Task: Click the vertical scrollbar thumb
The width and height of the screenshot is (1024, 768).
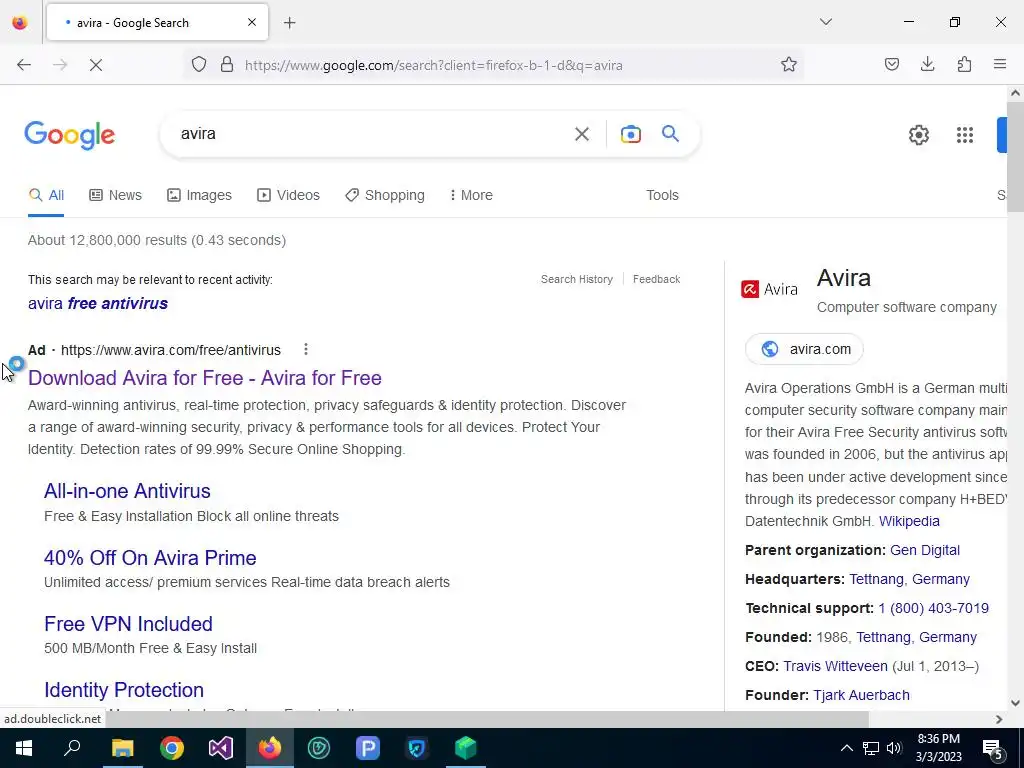Action: (x=1015, y=157)
